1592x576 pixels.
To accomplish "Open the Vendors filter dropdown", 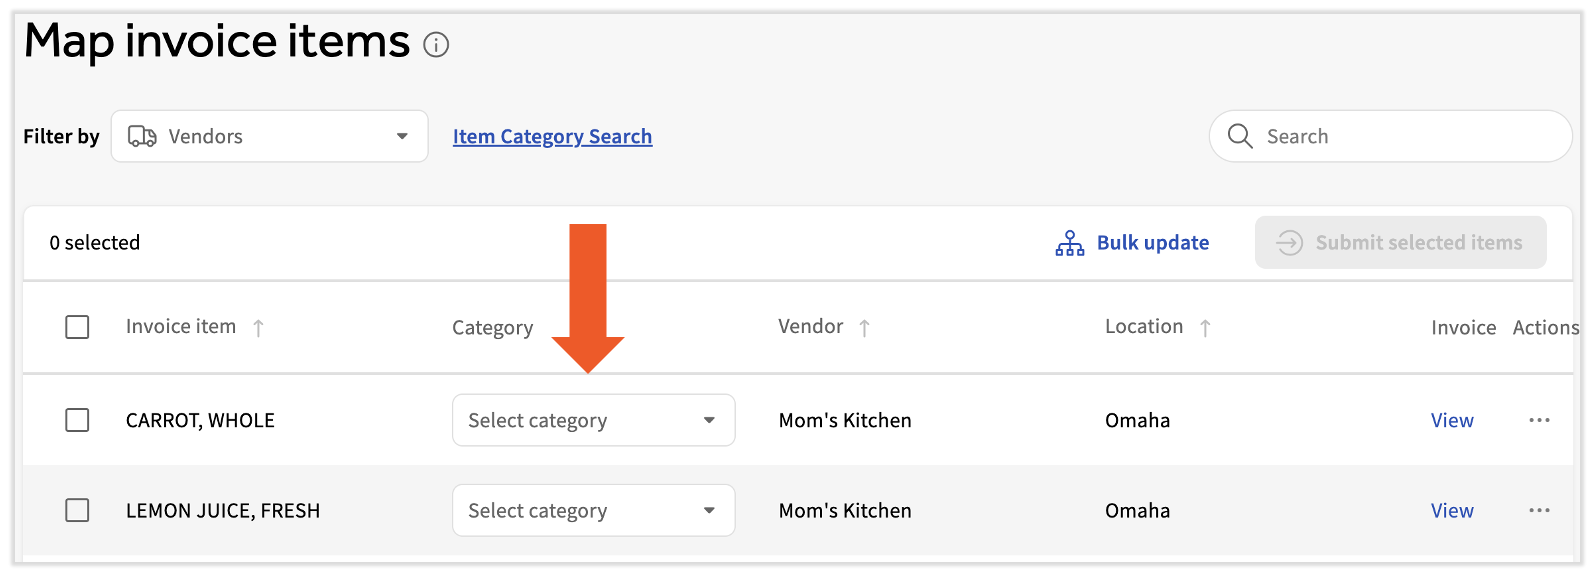I will pos(269,136).
